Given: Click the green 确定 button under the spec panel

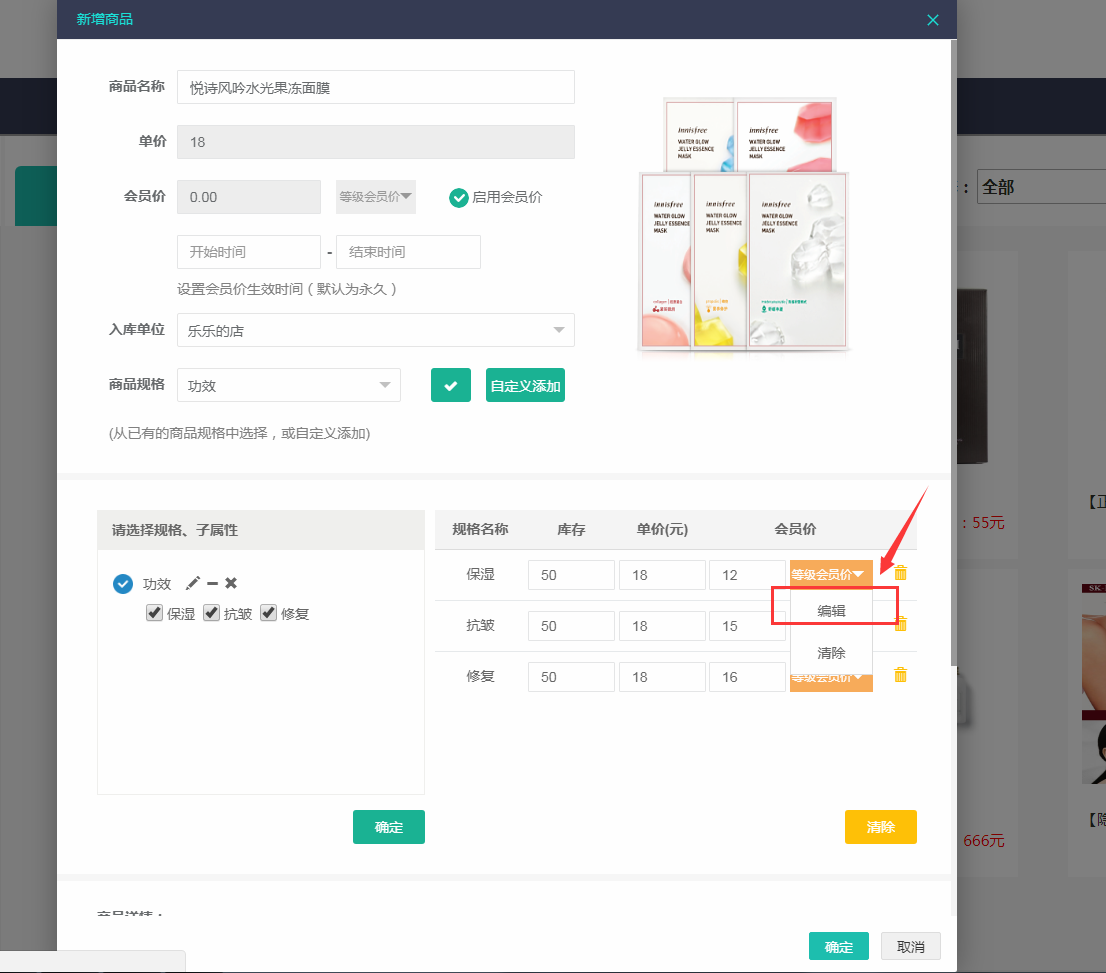Looking at the screenshot, I should tap(389, 827).
